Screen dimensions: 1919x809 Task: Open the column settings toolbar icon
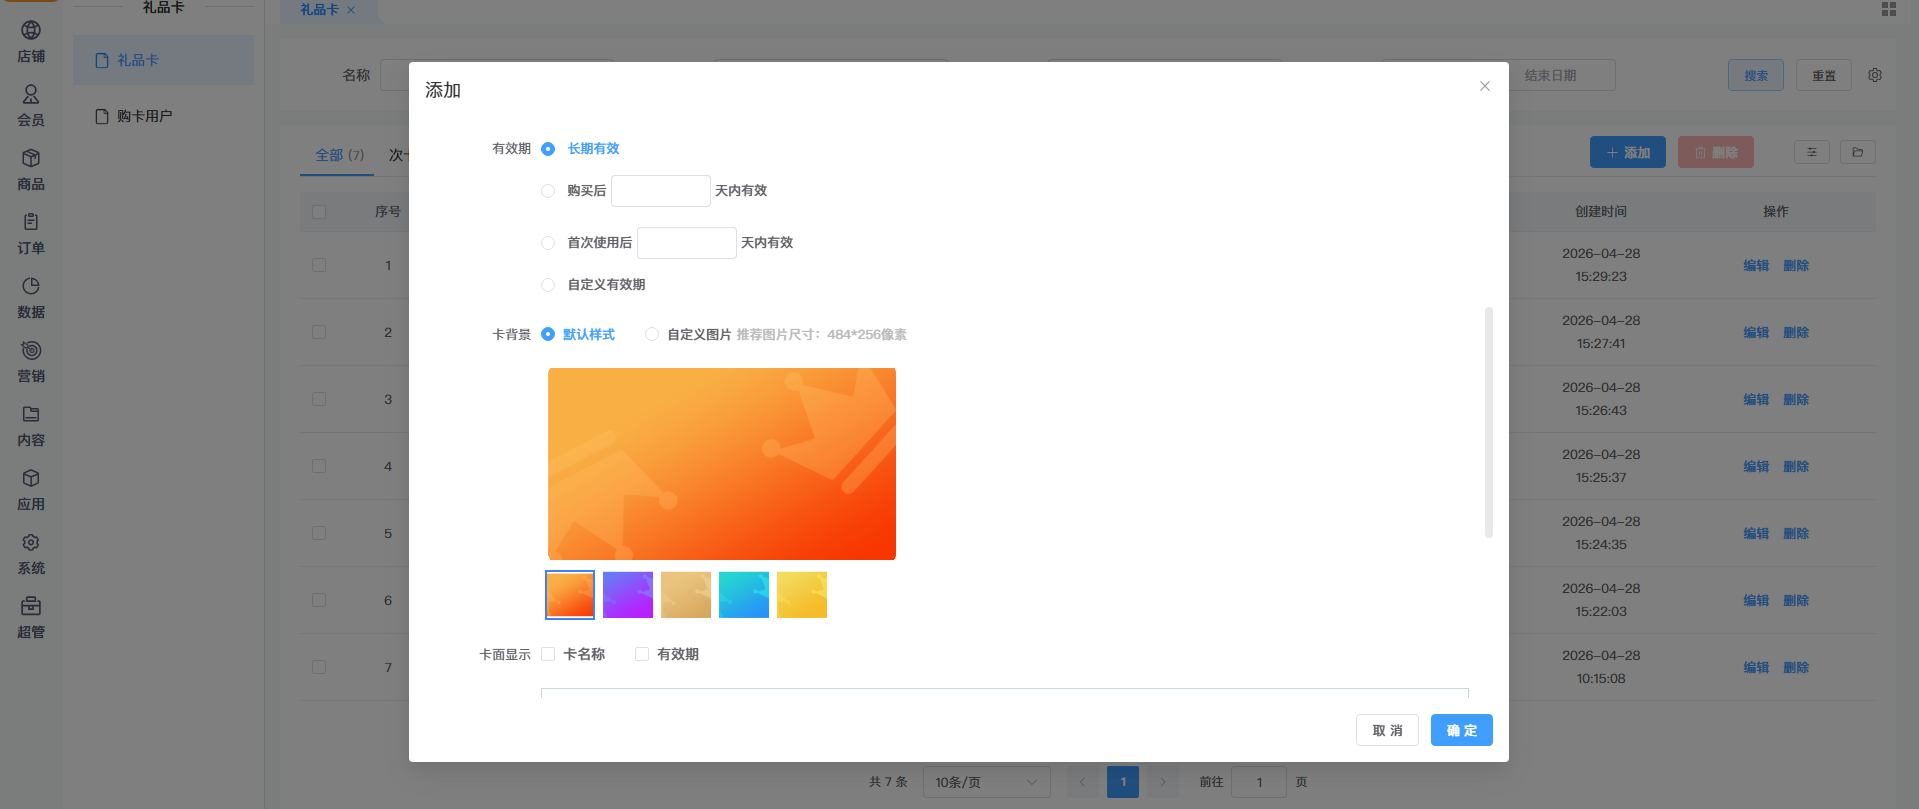click(1812, 152)
